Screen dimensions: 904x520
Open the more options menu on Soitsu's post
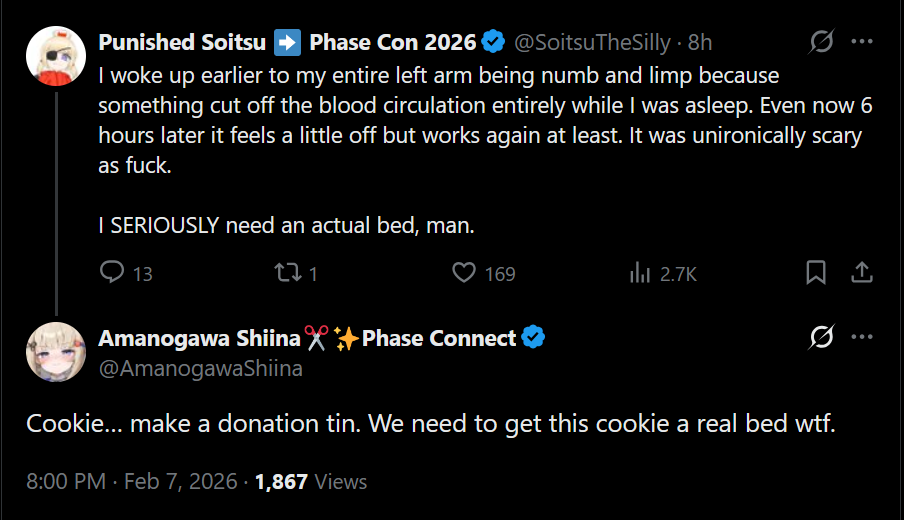pyautogui.click(x=862, y=42)
